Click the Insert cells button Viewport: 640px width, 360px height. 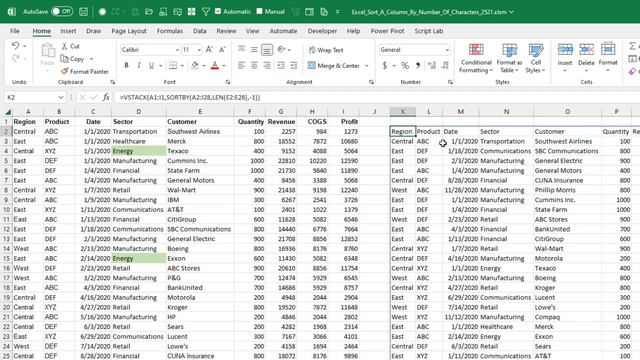565,57
